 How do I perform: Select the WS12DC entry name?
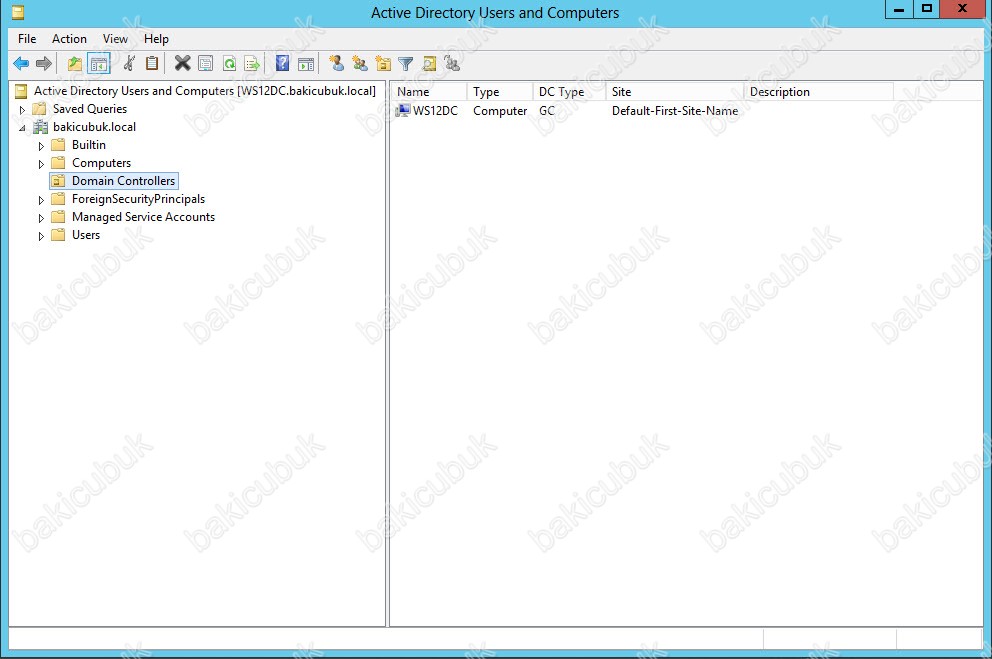435,111
